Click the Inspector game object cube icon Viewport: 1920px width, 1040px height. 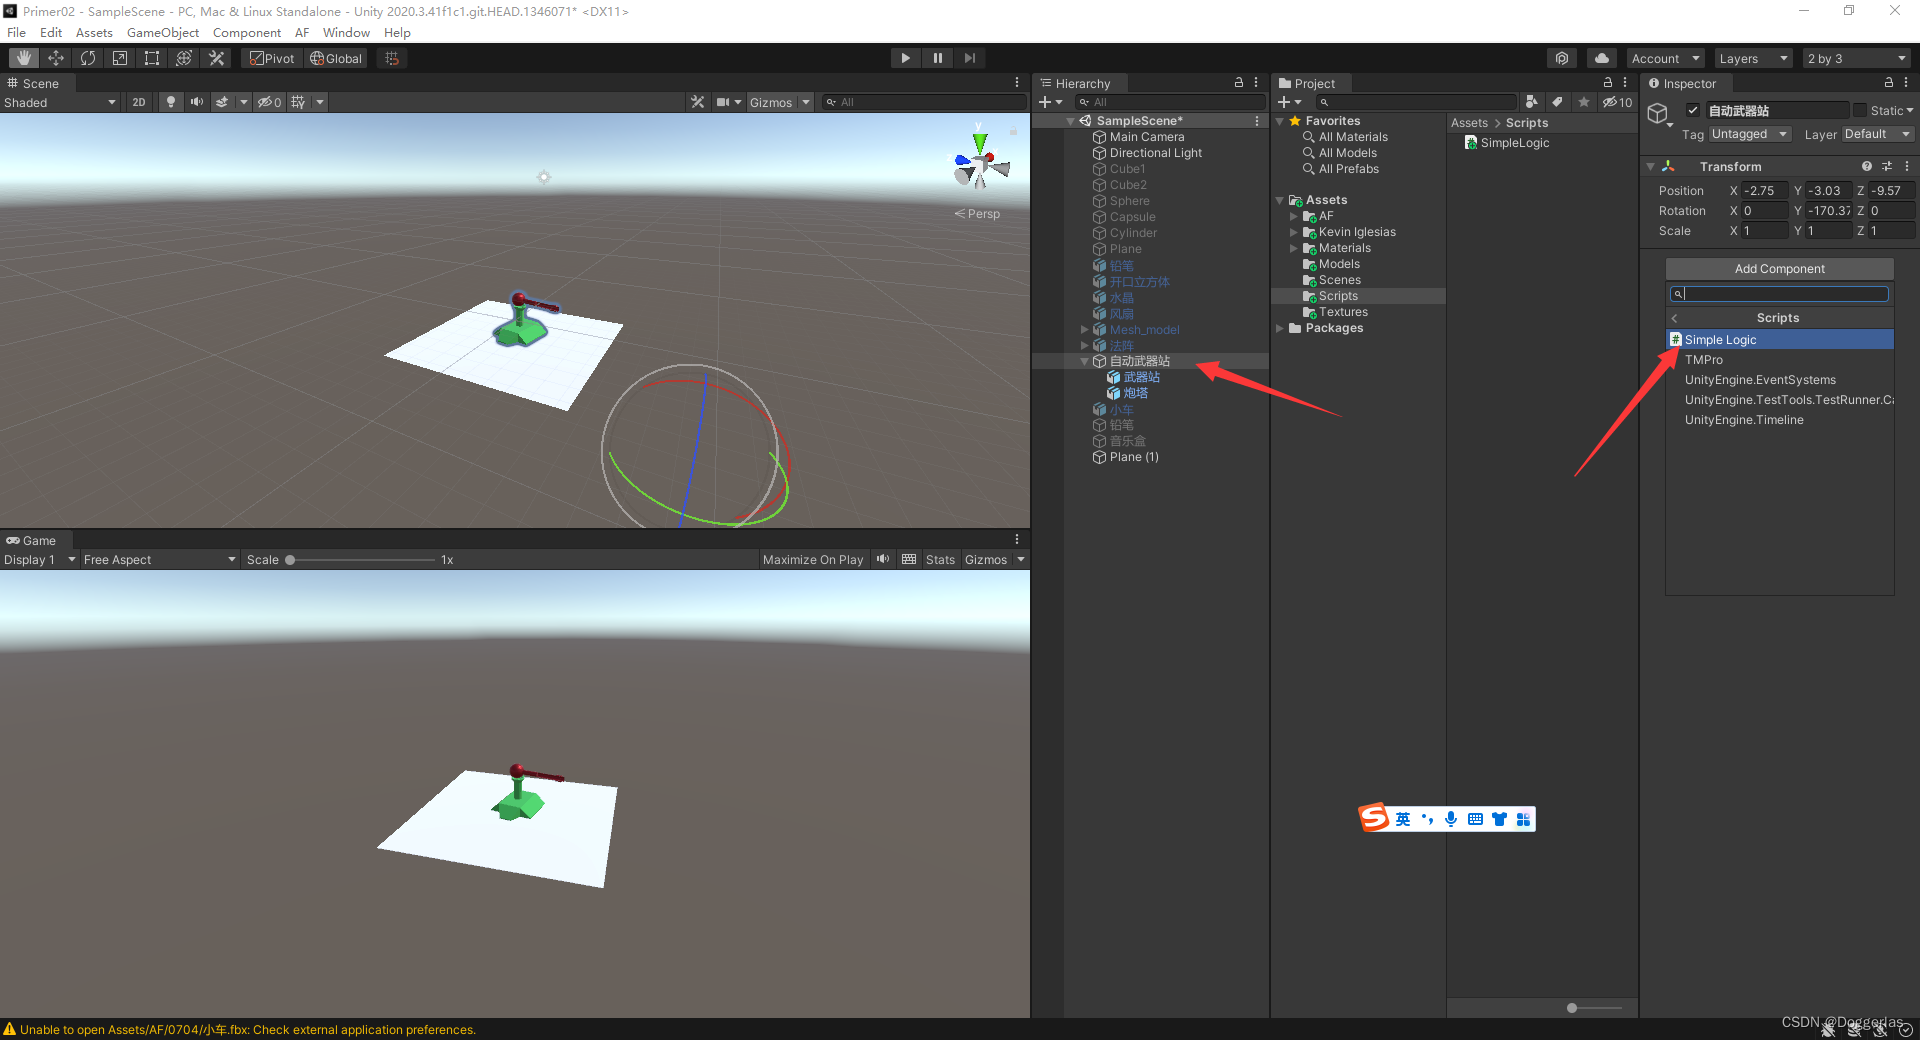1659,114
